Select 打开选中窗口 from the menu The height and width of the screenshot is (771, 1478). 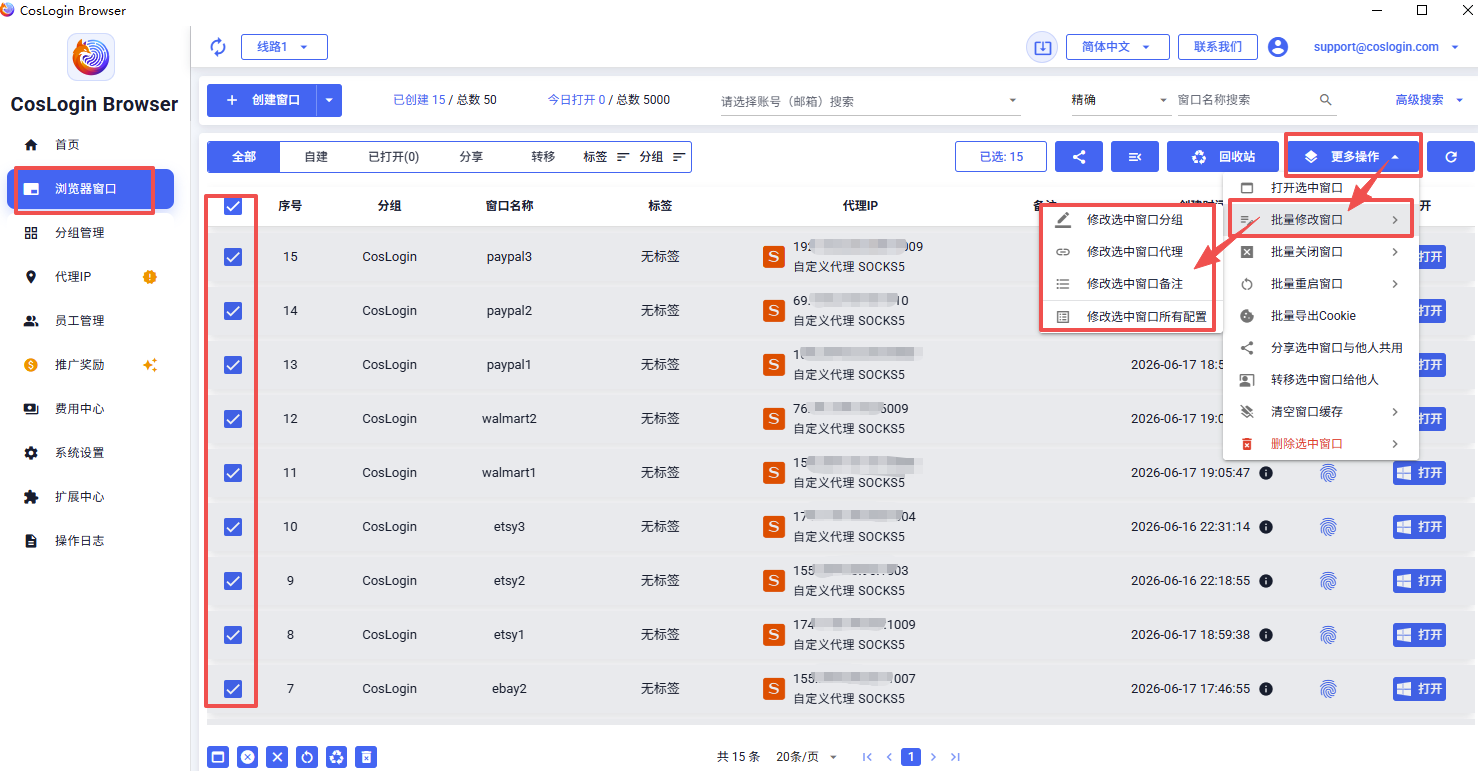[1321, 188]
